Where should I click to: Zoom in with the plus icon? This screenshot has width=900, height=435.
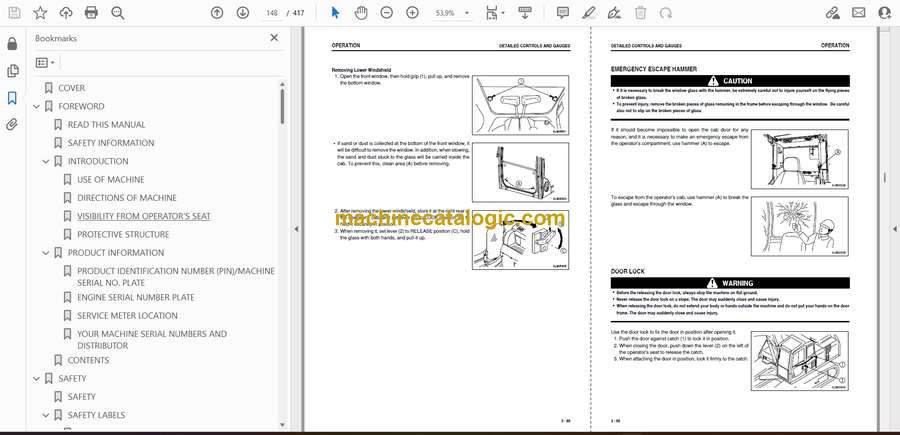pyautogui.click(x=412, y=13)
